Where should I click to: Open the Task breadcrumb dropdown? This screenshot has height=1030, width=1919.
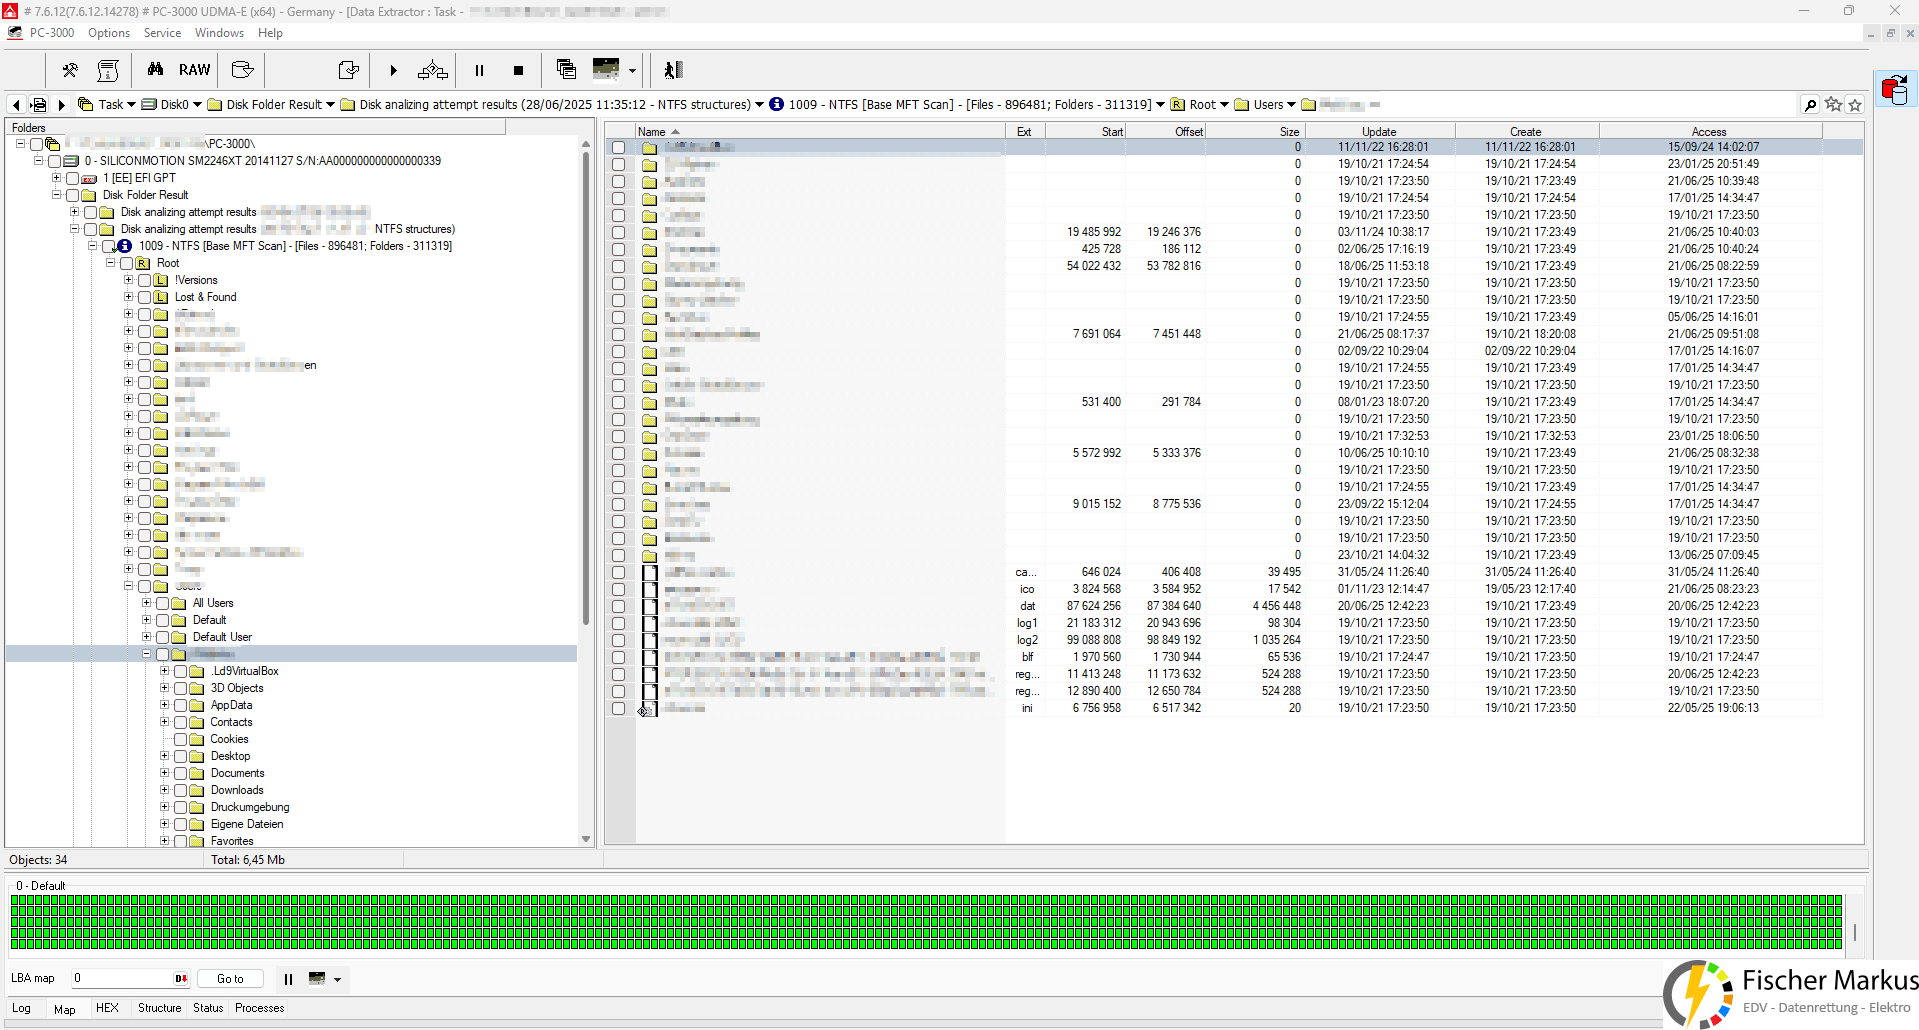131,105
